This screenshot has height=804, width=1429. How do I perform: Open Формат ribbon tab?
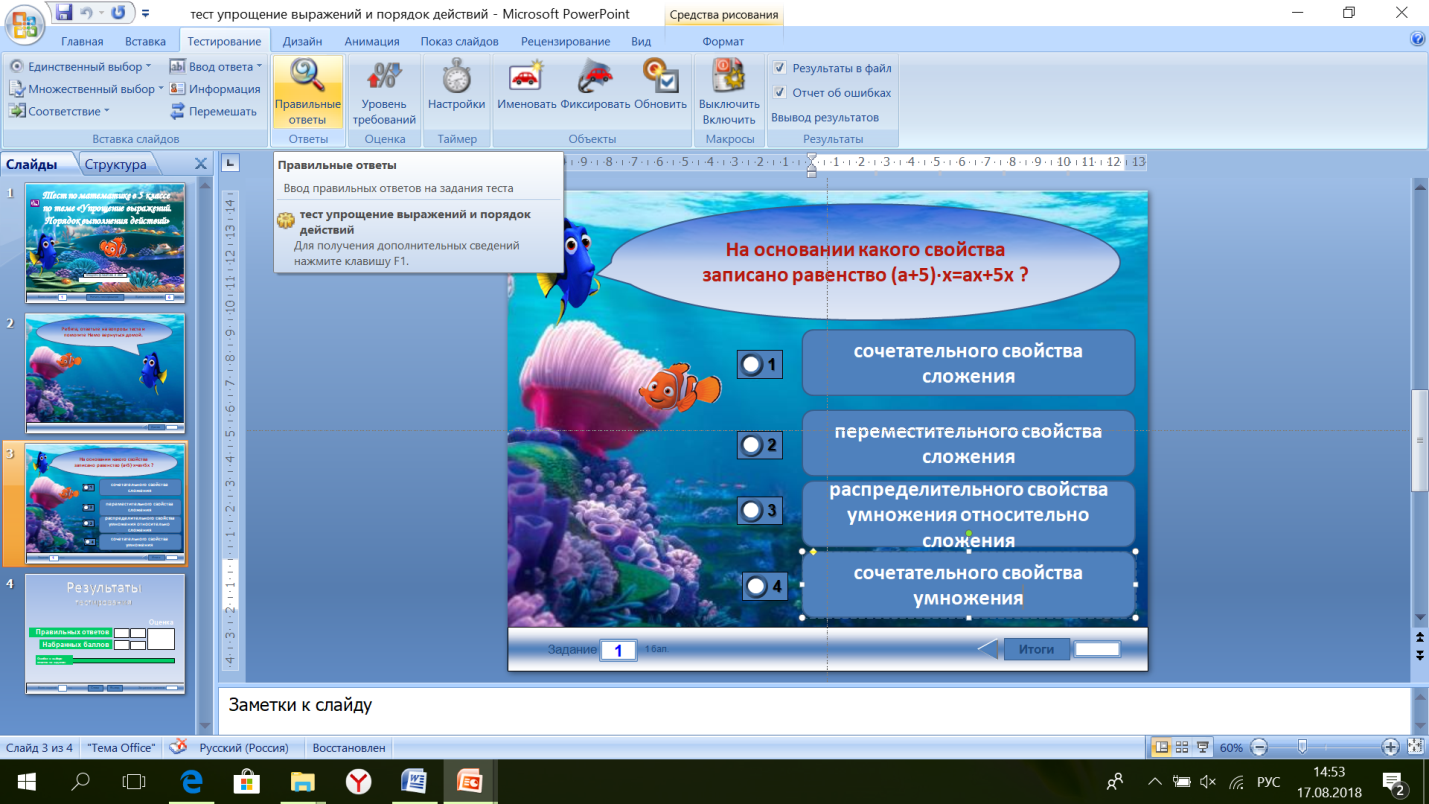point(723,41)
